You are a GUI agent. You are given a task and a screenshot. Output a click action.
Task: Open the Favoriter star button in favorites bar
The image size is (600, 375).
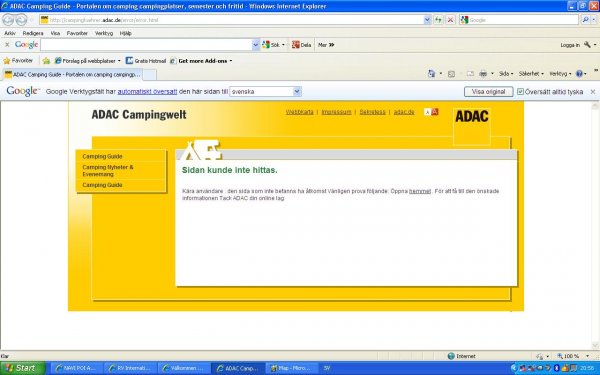[x=18, y=60]
